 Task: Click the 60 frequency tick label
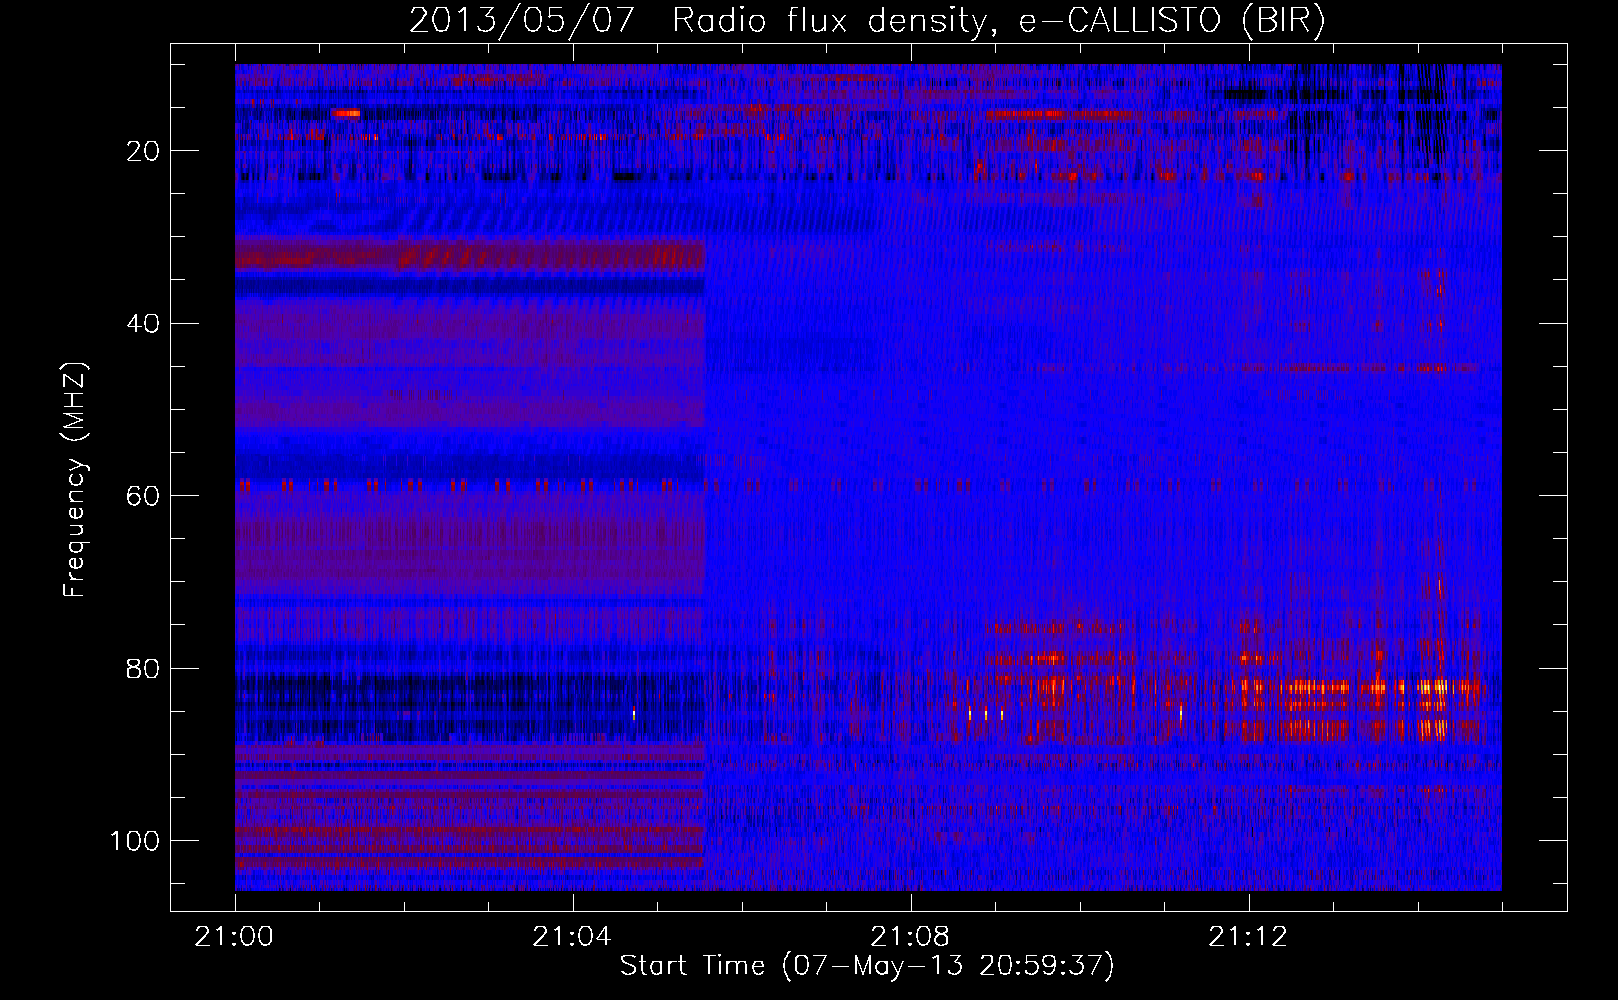pos(143,496)
